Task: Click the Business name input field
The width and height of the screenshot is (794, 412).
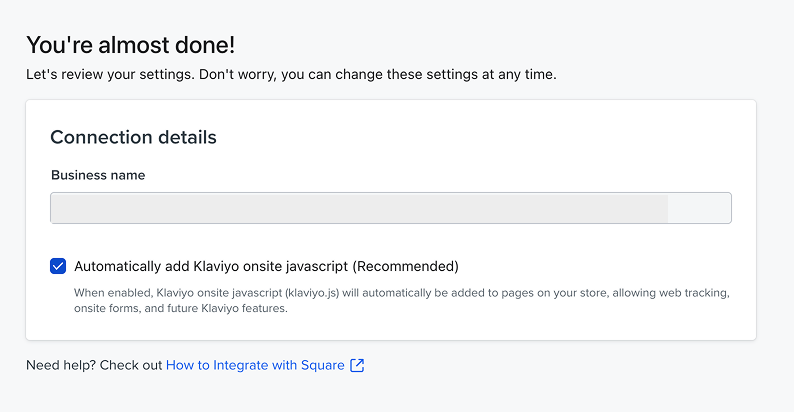Action: pyautogui.click(x=360, y=208)
